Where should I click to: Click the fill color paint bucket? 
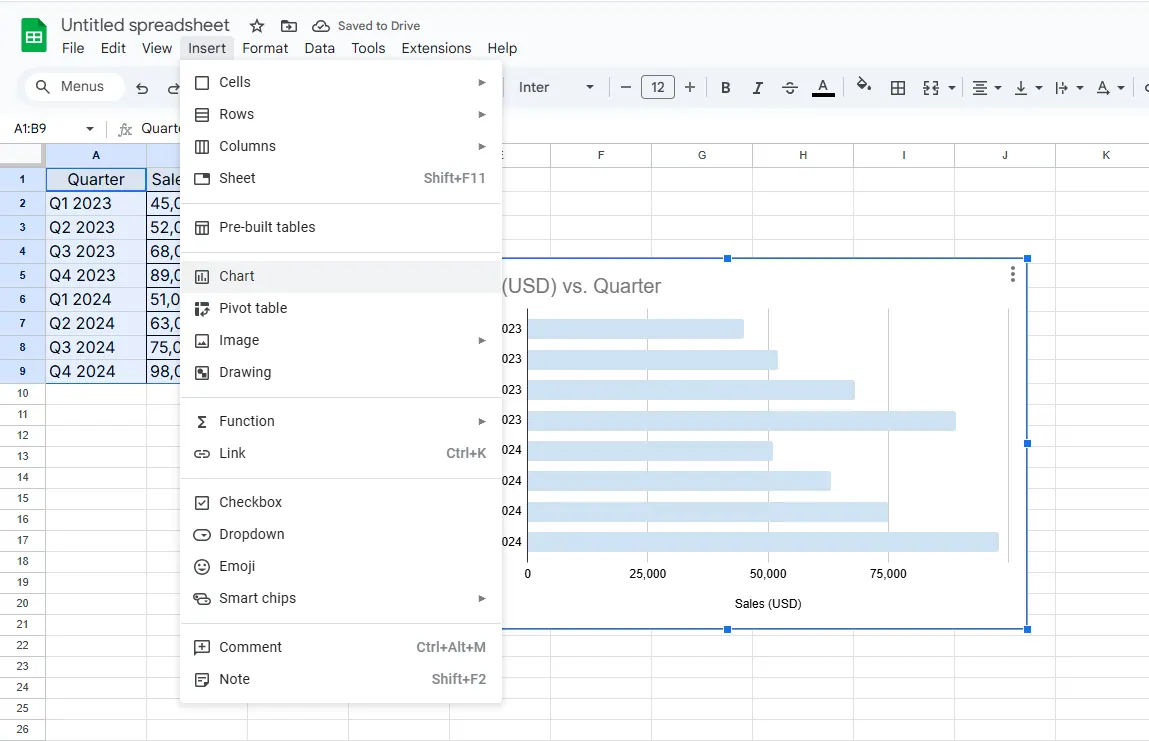864,87
